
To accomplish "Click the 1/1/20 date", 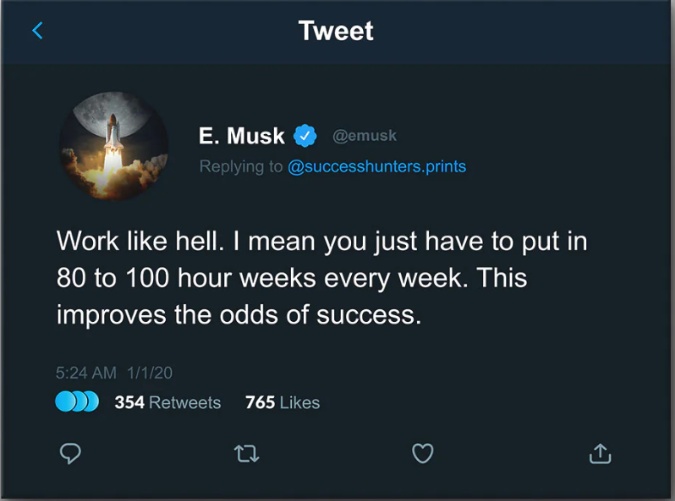I will click(x=150, y=372).
